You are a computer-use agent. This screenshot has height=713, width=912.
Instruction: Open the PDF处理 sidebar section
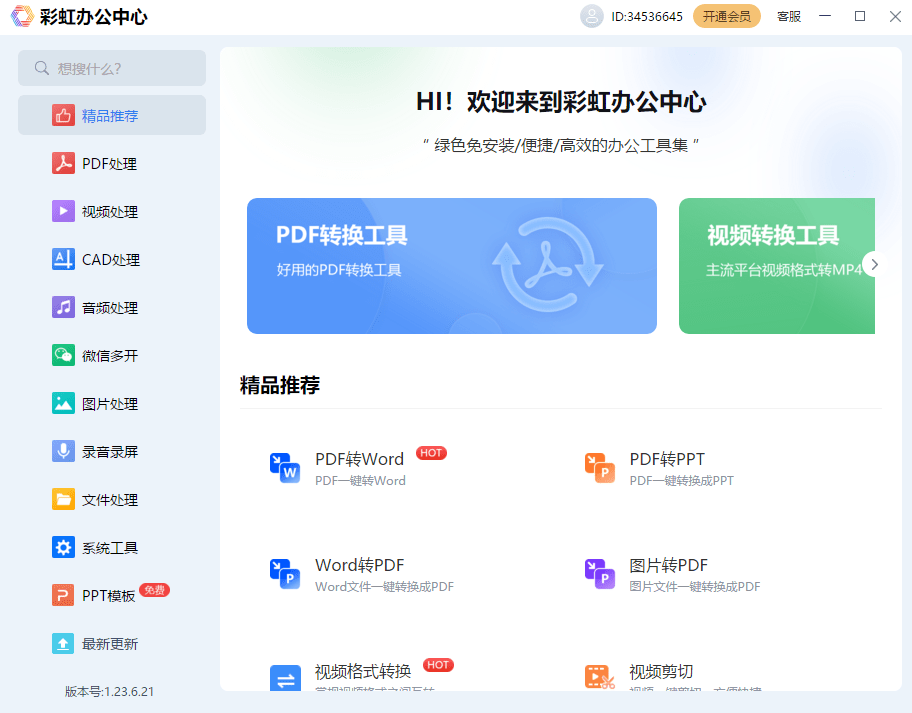point(110,163)
